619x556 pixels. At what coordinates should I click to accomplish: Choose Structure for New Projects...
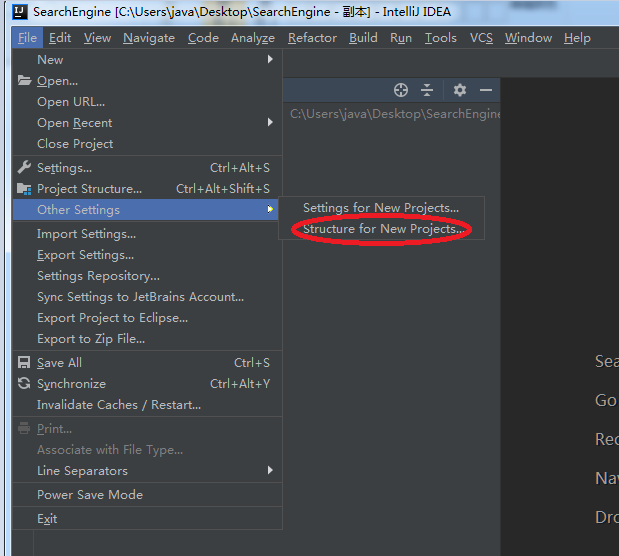tap(381, 229)
